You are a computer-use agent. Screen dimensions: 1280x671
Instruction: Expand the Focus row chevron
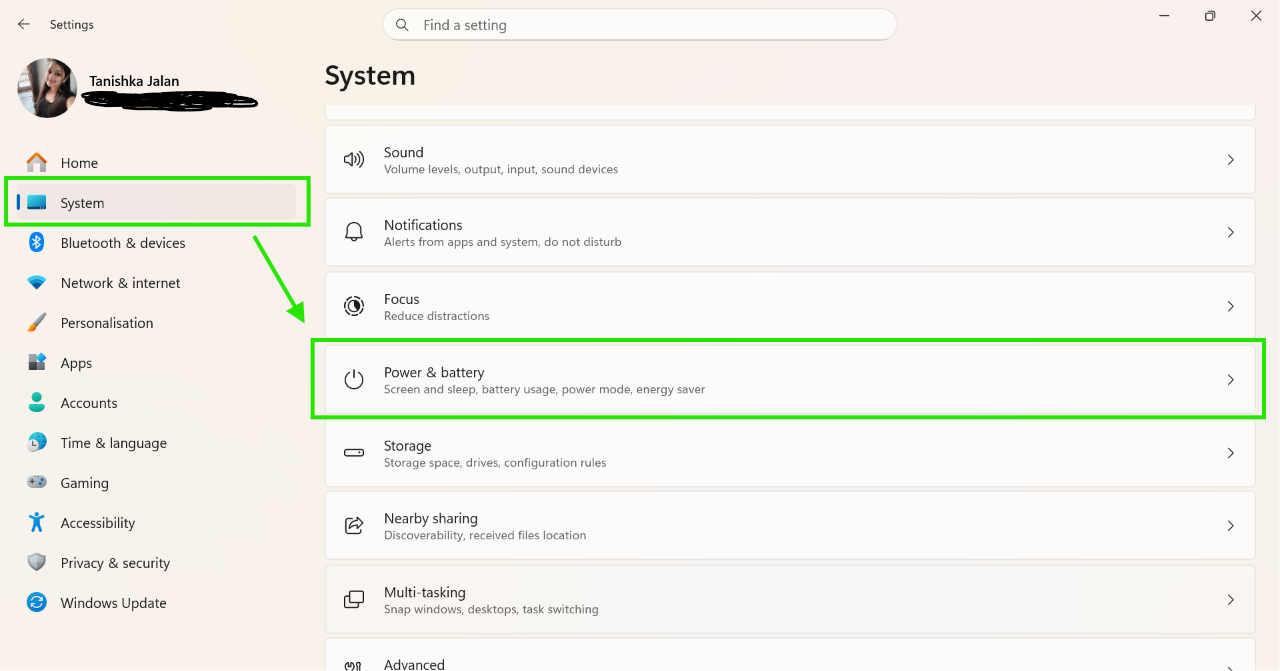pyautogui.click(x=1231, y=306)
